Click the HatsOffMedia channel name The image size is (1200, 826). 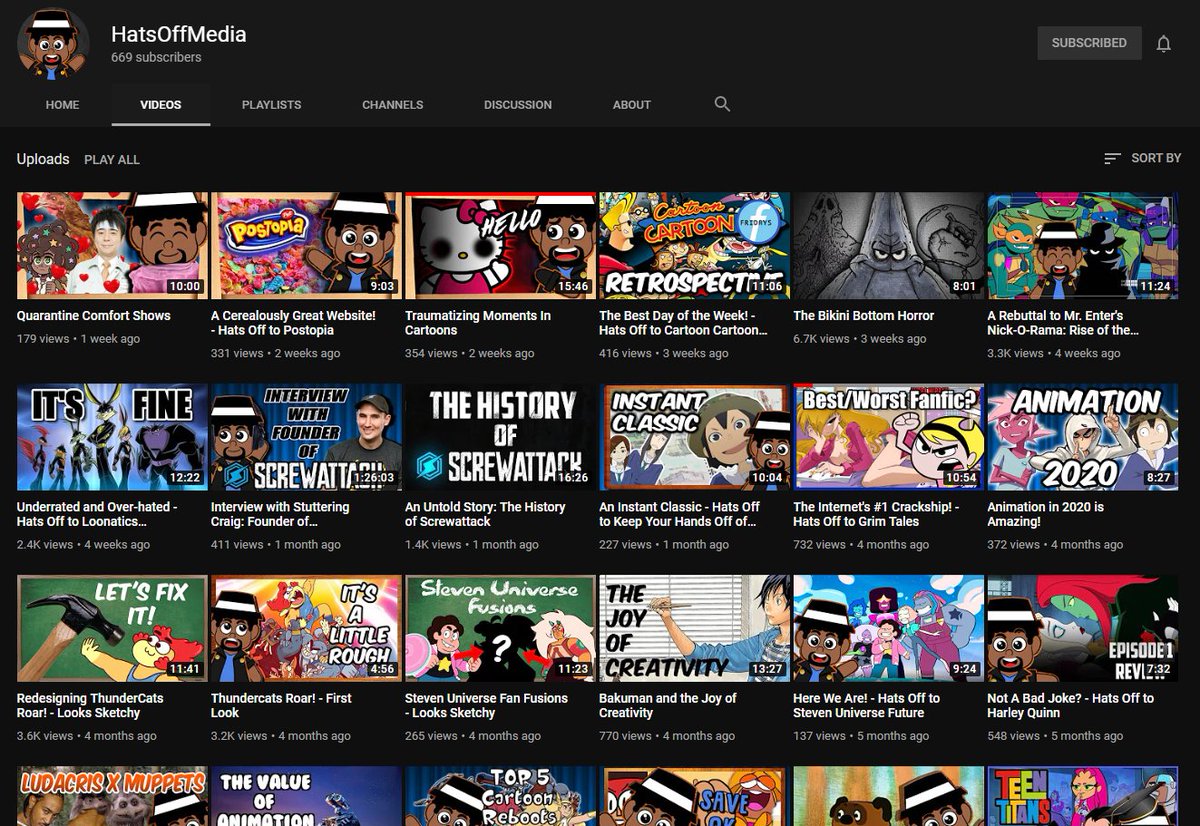pos(179,34)
